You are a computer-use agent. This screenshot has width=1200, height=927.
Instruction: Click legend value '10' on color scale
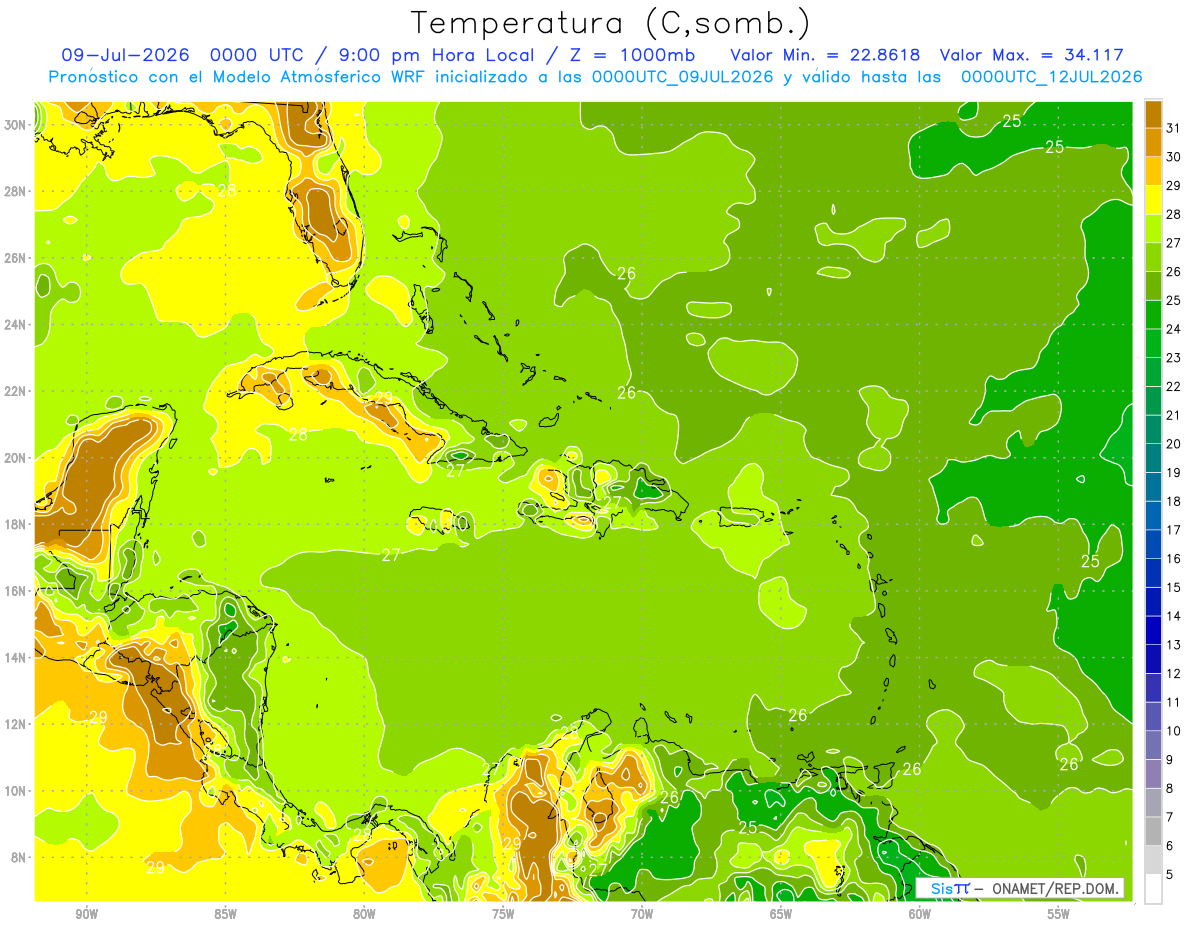(x=1174, y=731)
